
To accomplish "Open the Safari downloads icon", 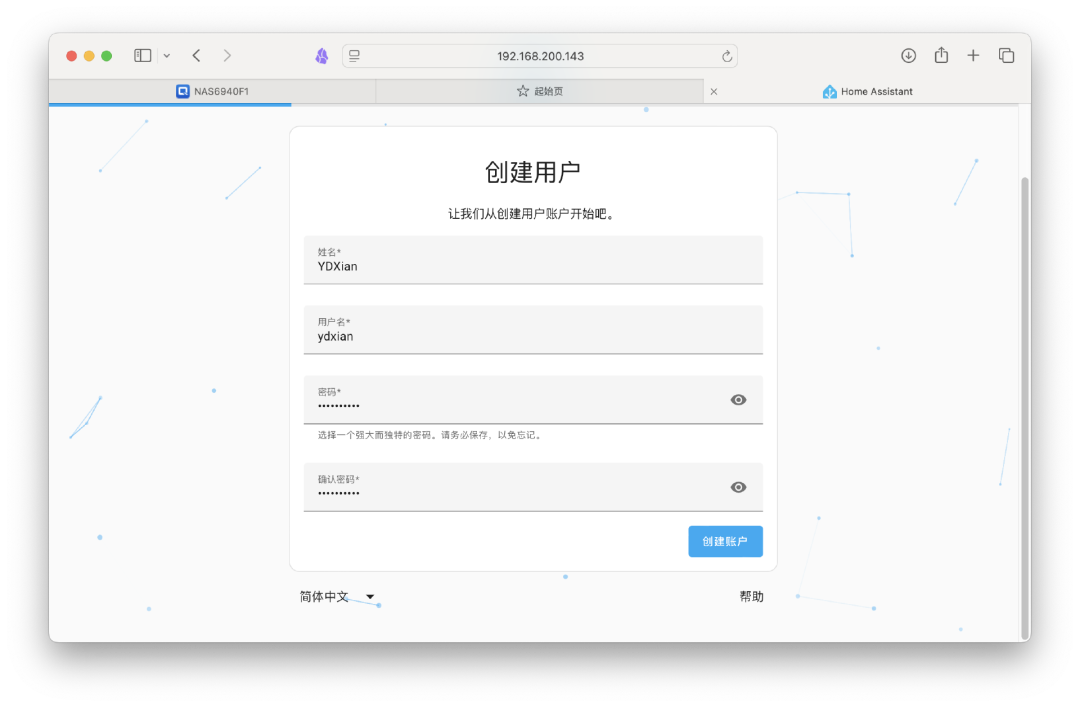I will [908, 56].
